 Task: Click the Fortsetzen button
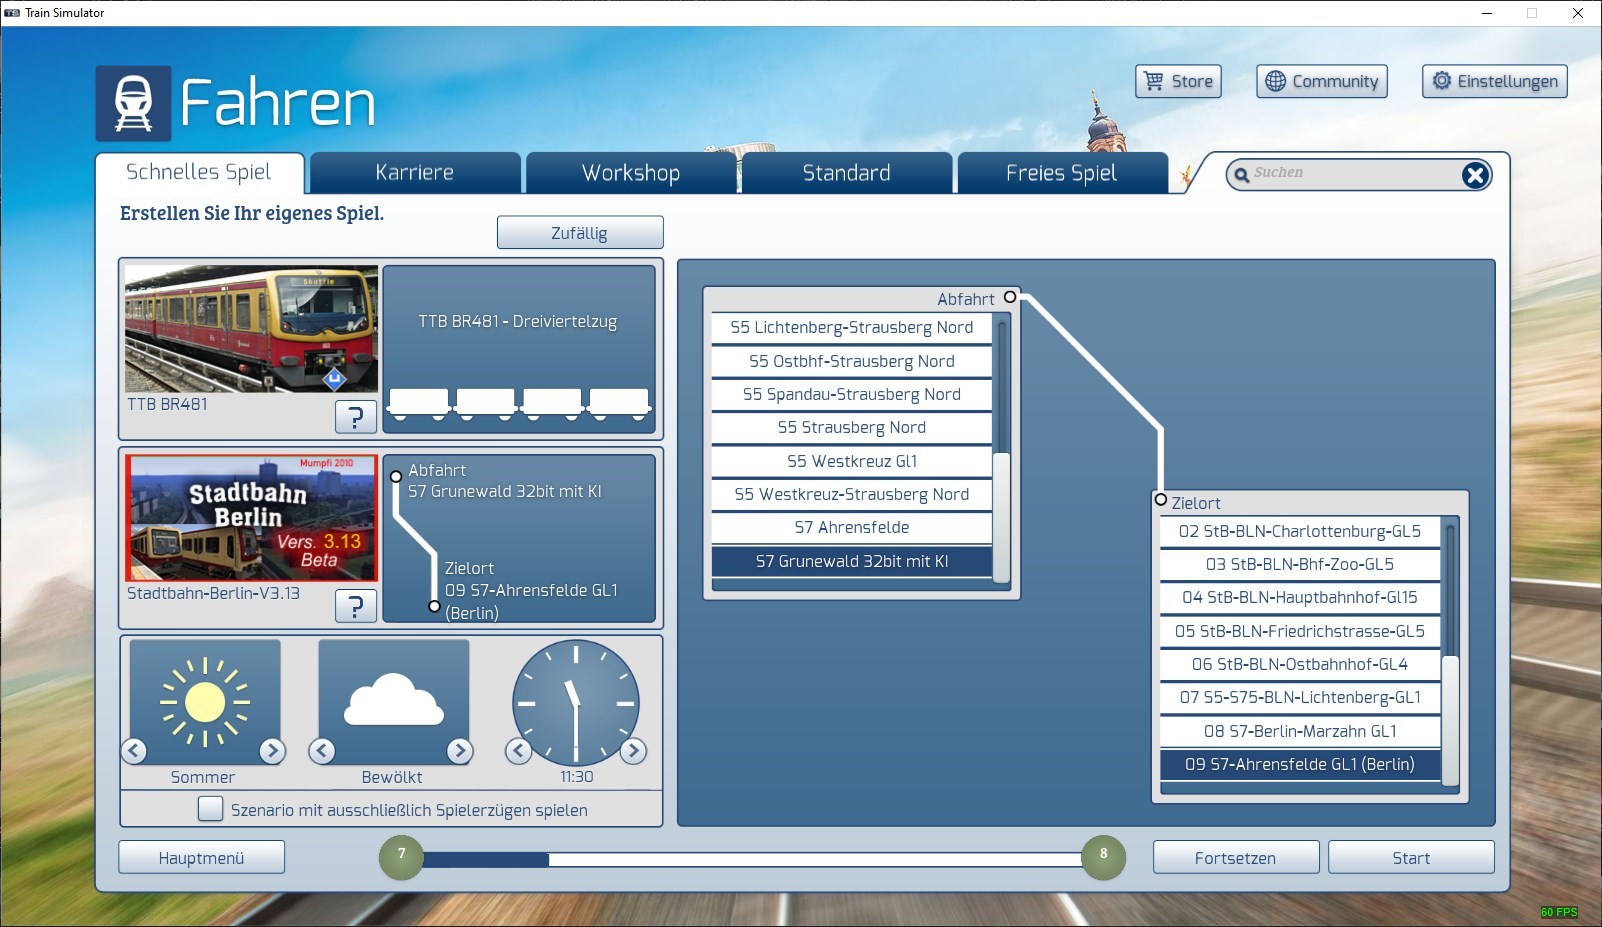tap(1236, 858)
